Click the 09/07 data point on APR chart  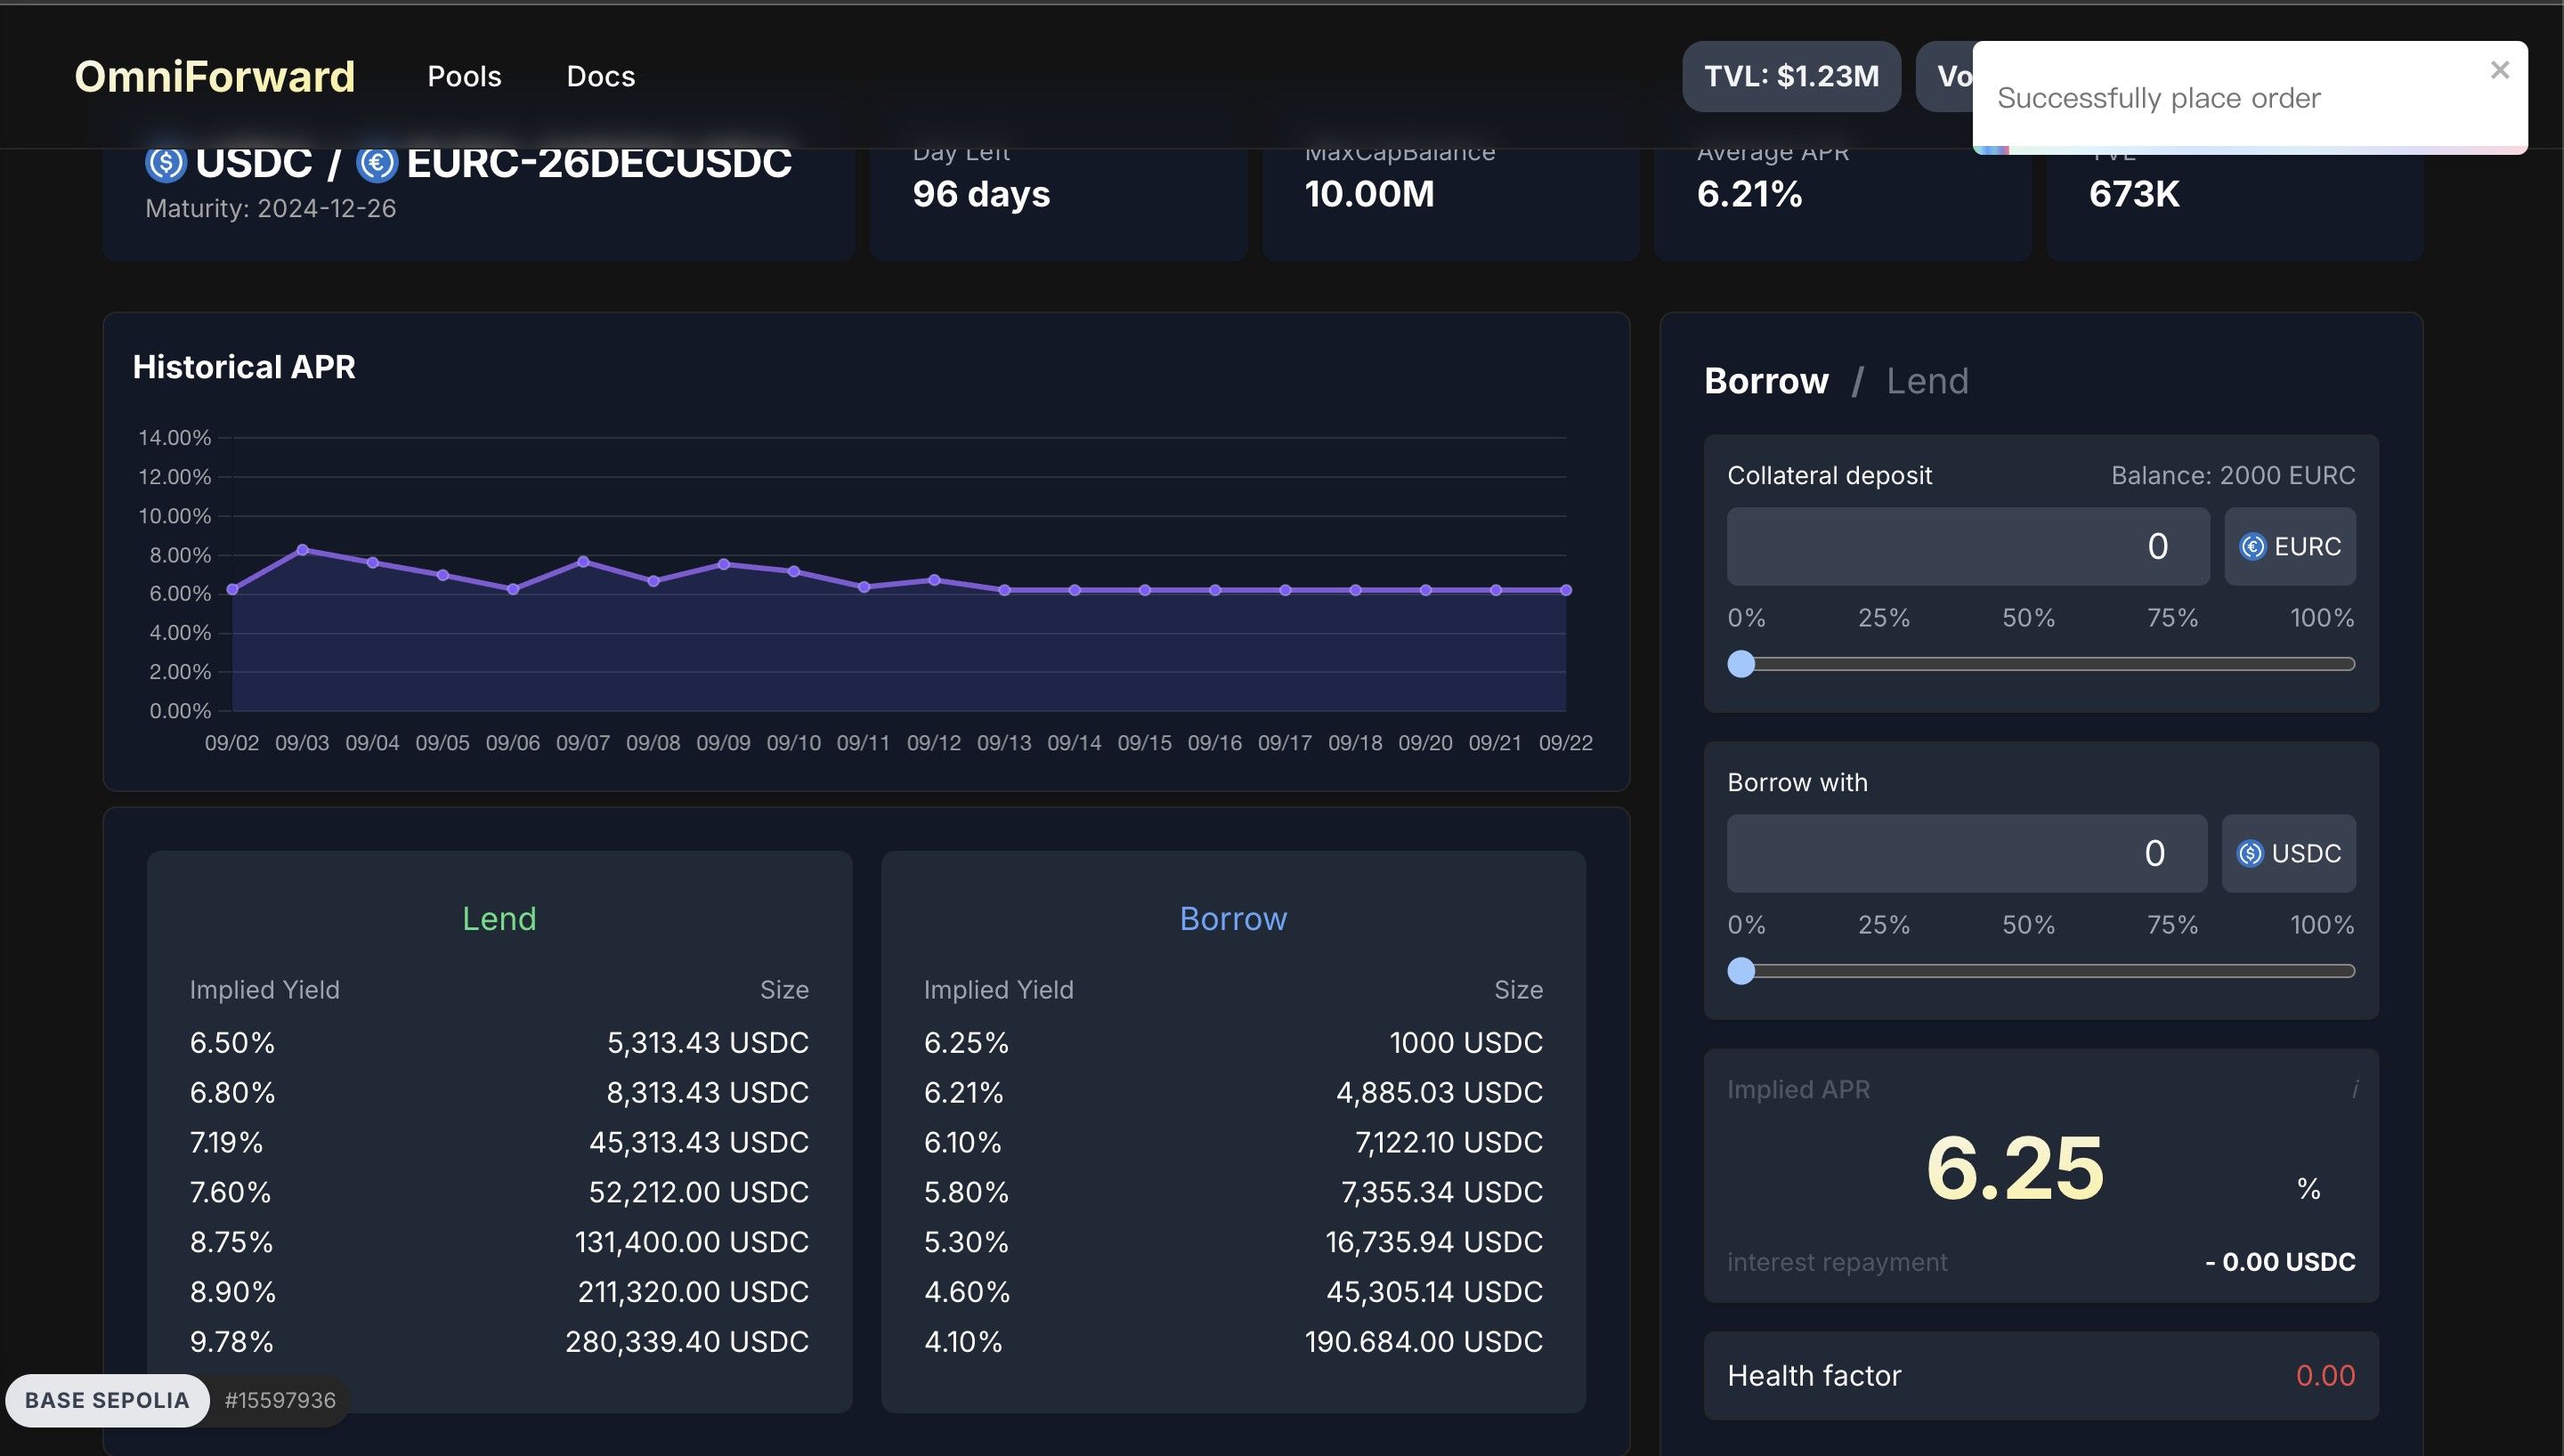point(583,561)
